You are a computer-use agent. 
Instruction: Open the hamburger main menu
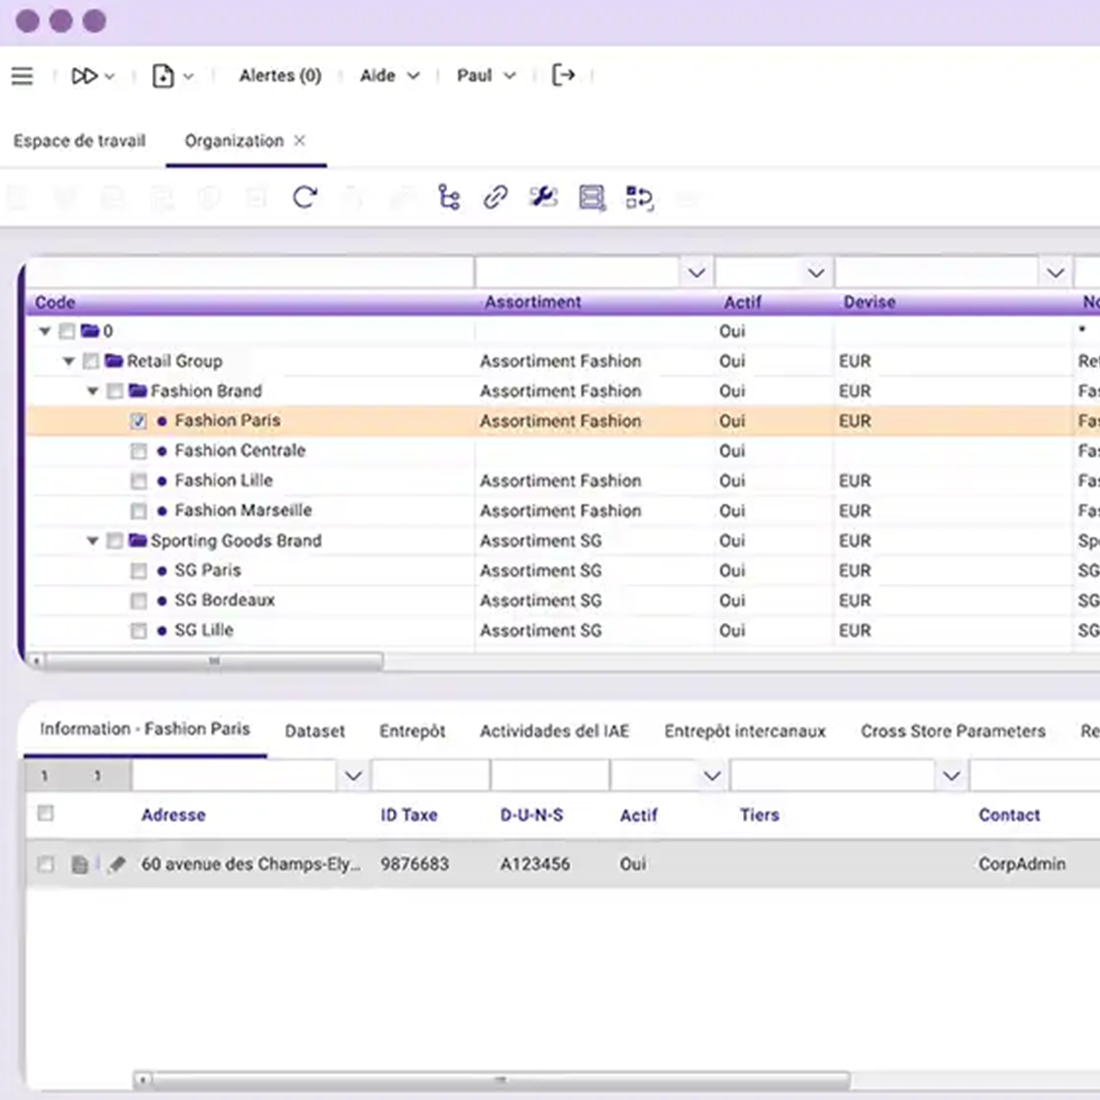coord(22,76)
